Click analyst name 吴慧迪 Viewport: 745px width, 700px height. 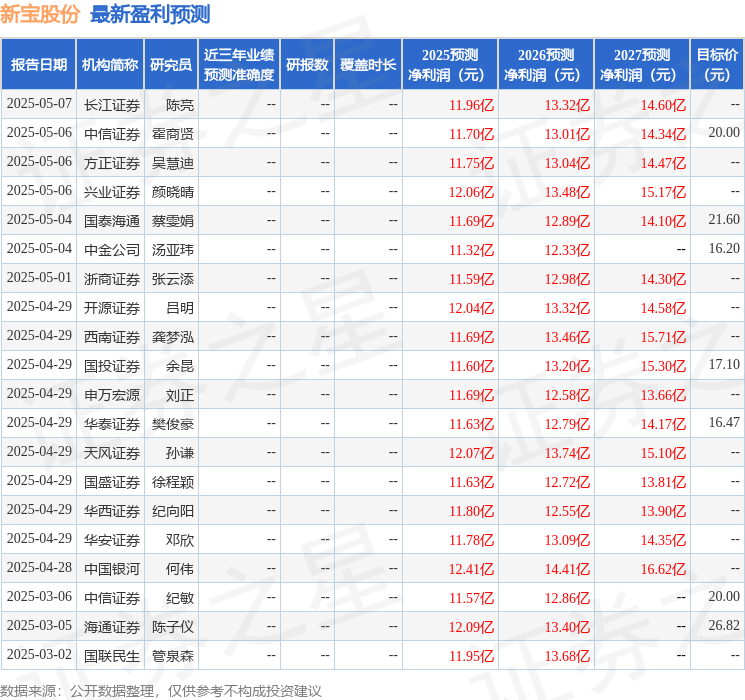172,163
